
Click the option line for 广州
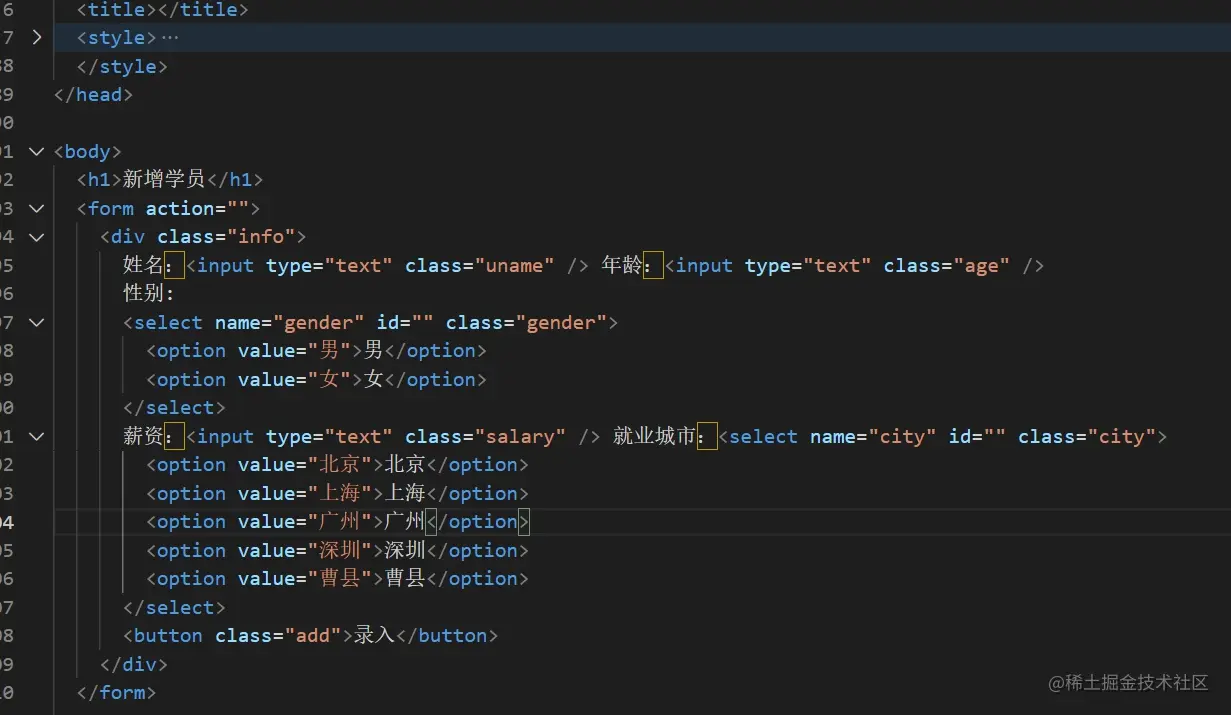[x=337, y=522]
